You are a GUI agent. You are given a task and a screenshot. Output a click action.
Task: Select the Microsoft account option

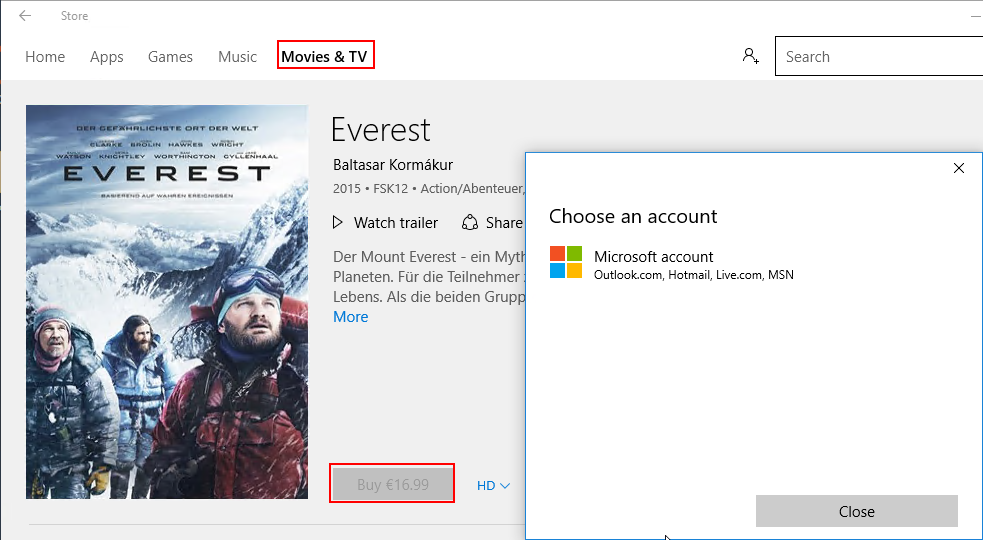tap(671, 264)
